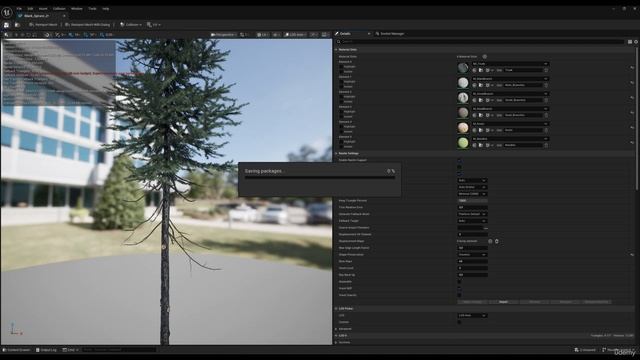The image size is (640, 360).
Task: Save the asset with the toolbar Save icon
Action: pyautogui.click(x=6, y=25)
